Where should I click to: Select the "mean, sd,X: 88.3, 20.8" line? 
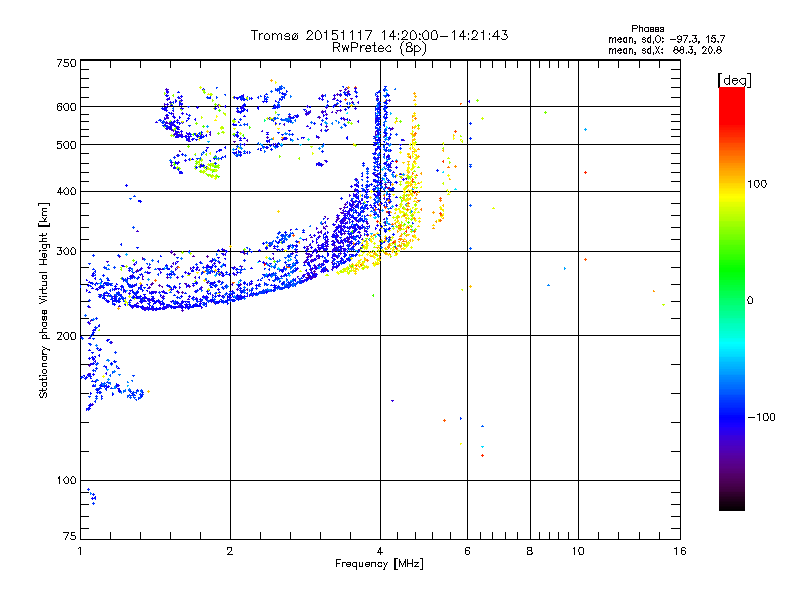[x=665, y=50]
